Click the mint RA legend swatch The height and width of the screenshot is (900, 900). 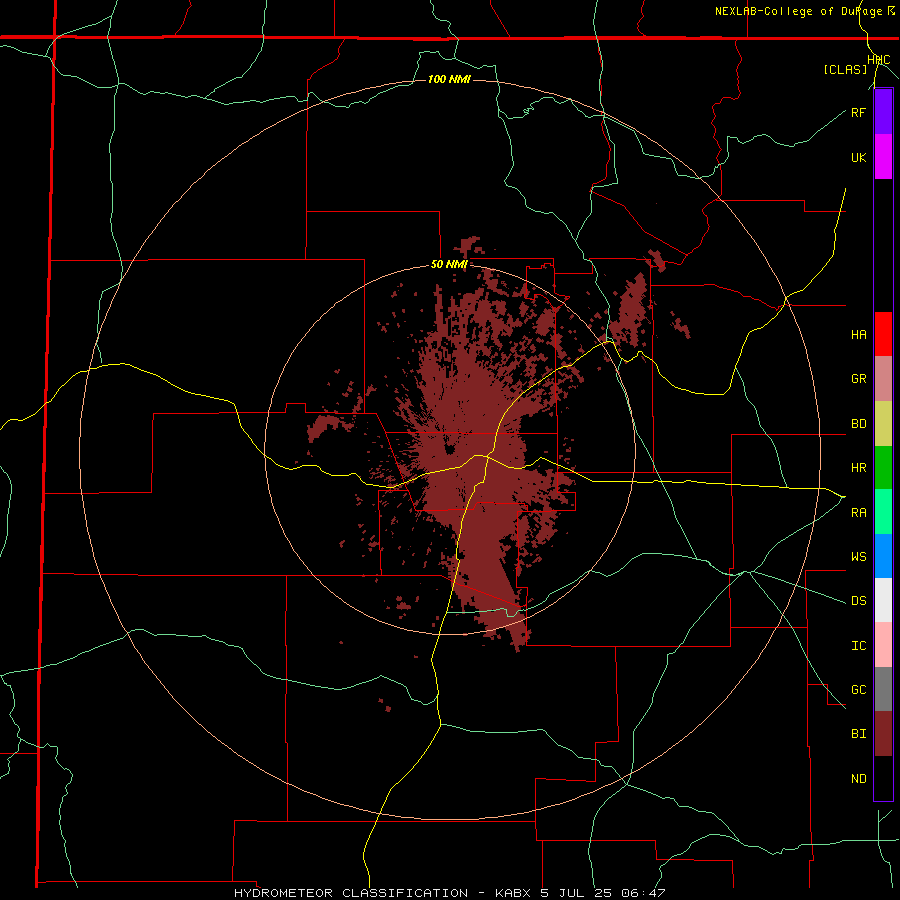tap(883, 512)
